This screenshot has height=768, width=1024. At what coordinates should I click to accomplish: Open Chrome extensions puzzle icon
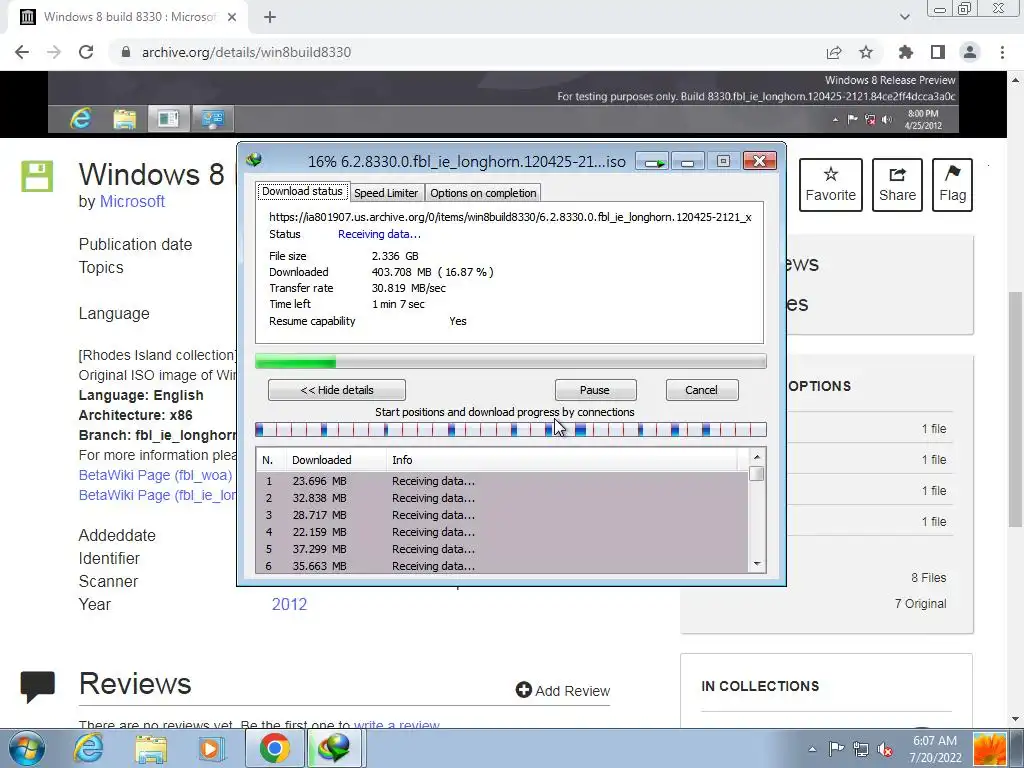point(906,52)
